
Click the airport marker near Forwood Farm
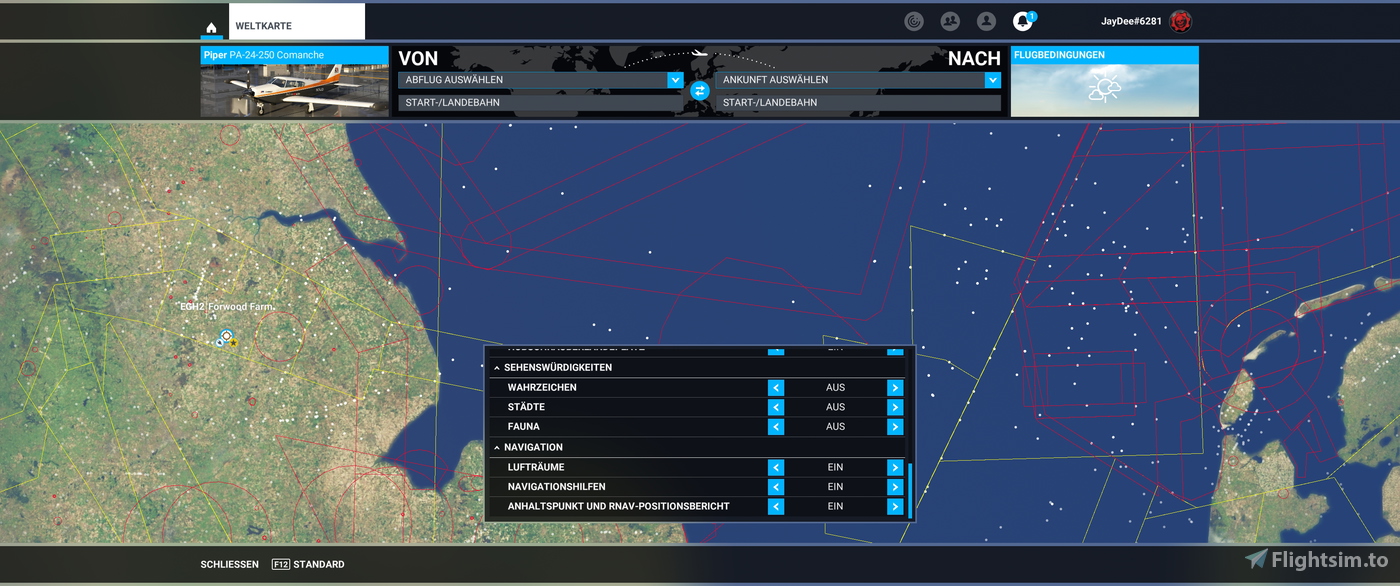[x=226, y=337]
